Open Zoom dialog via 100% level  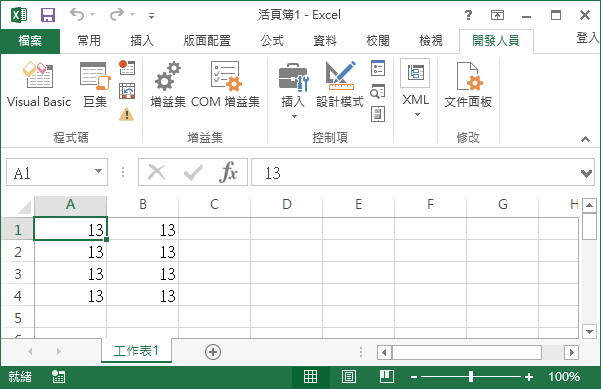(x=563, y=377)
